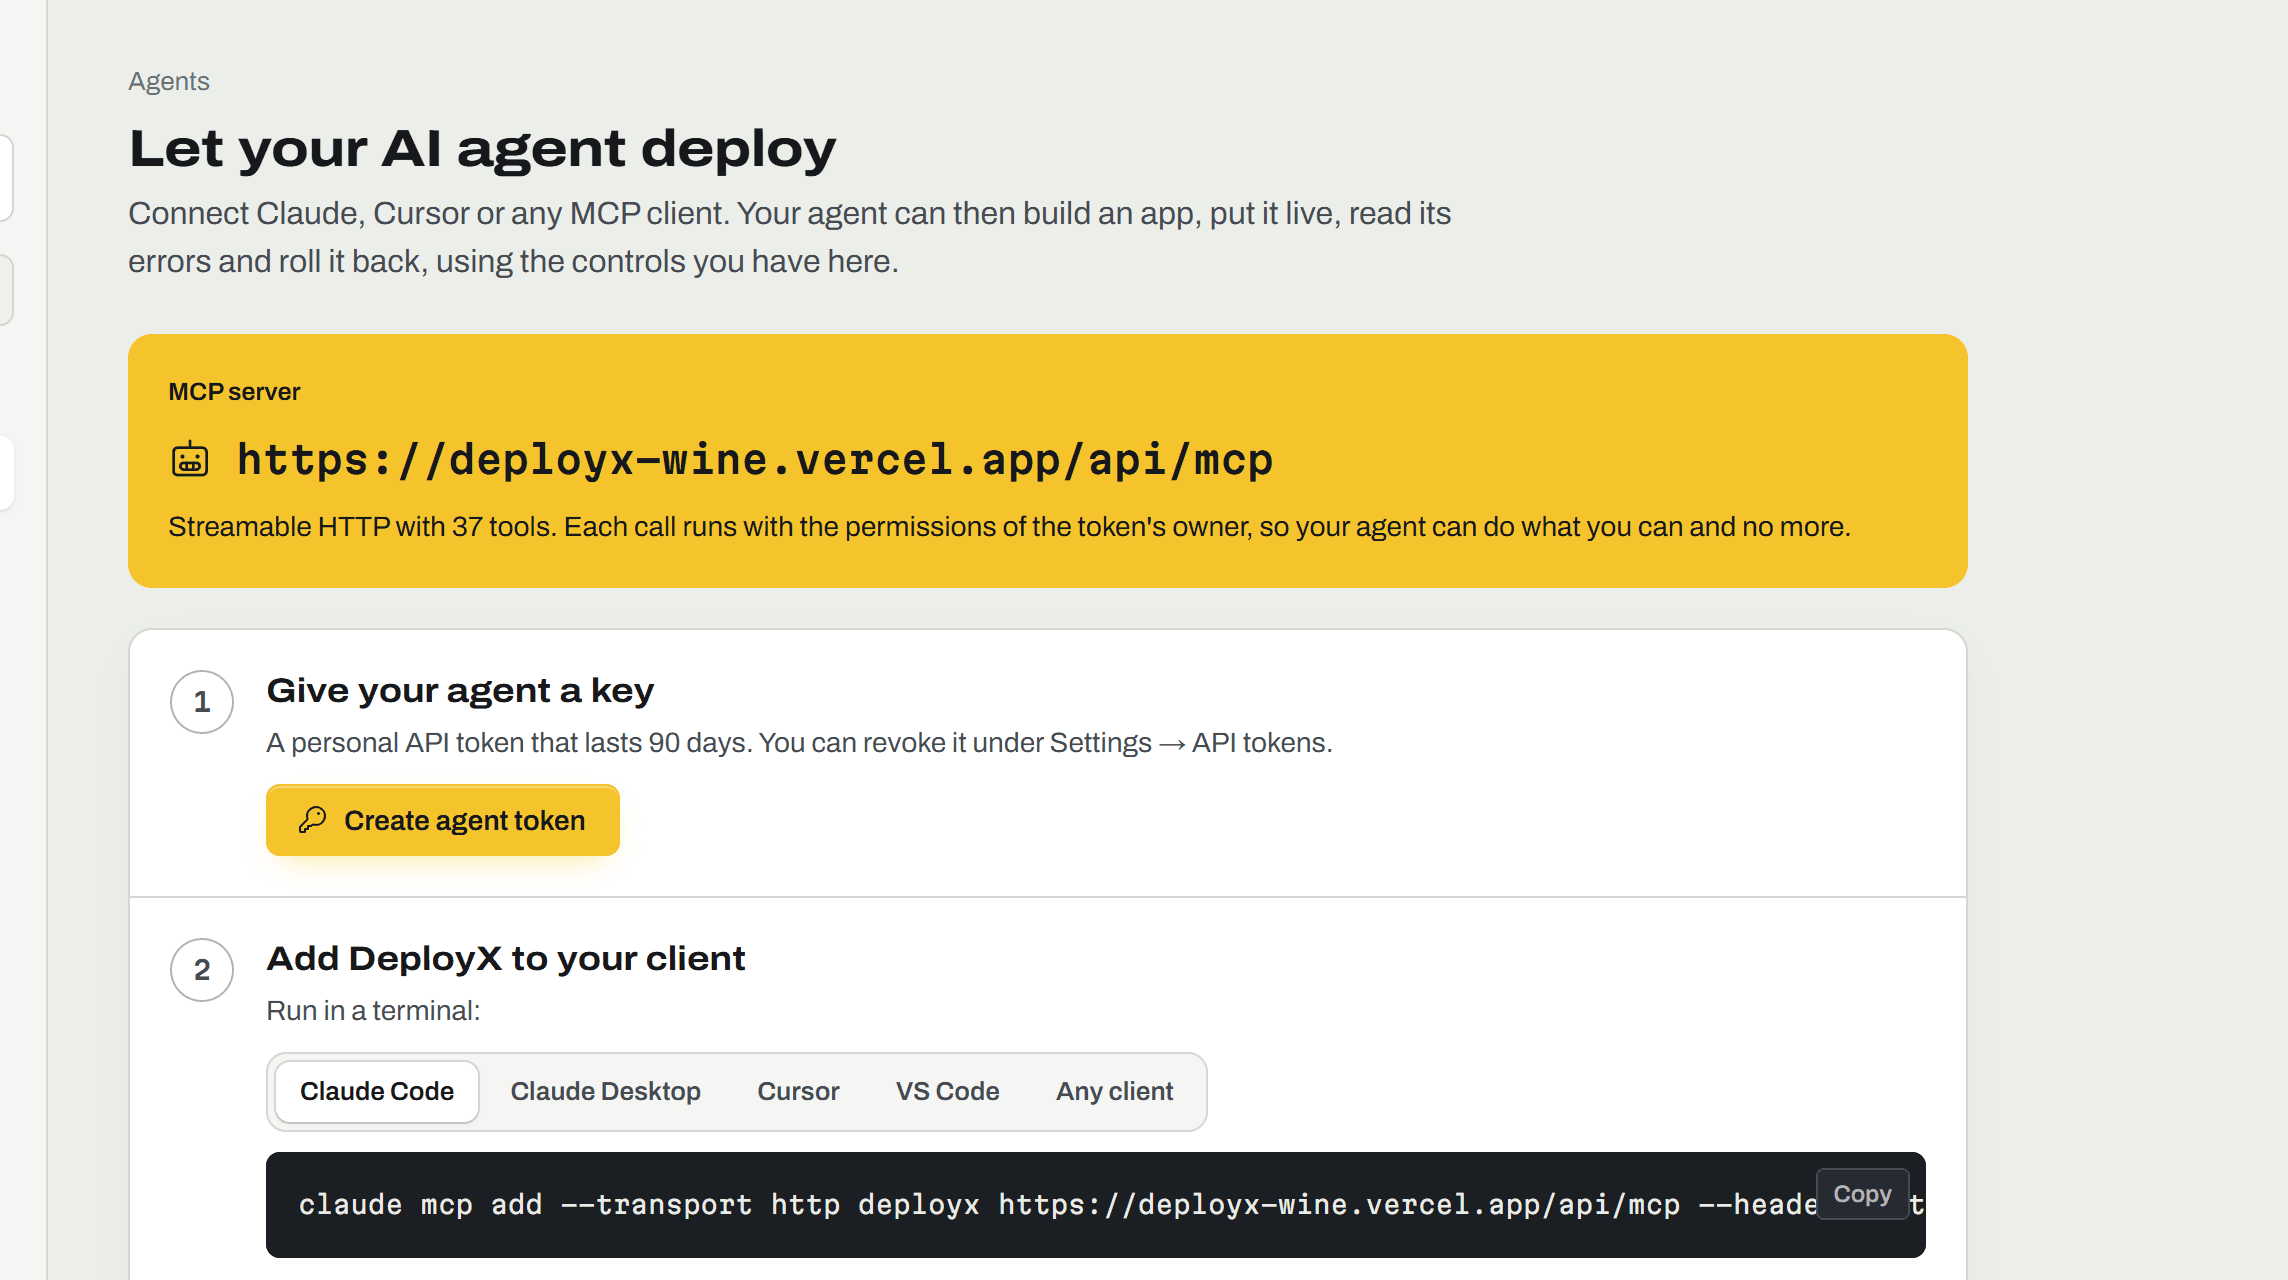
Task: Click the terminal command code block
Action: click(1095, 1205)
